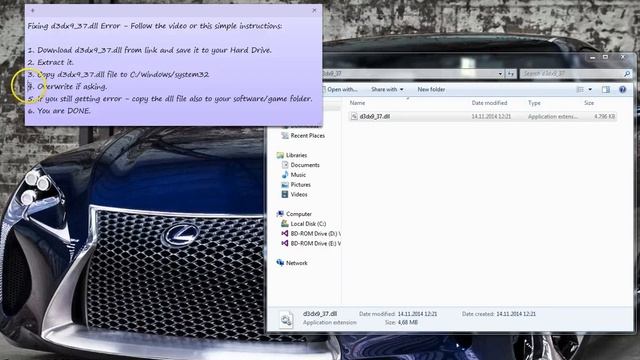
Task: Click the details pane file thumbnail
Action: pos(286,319)
